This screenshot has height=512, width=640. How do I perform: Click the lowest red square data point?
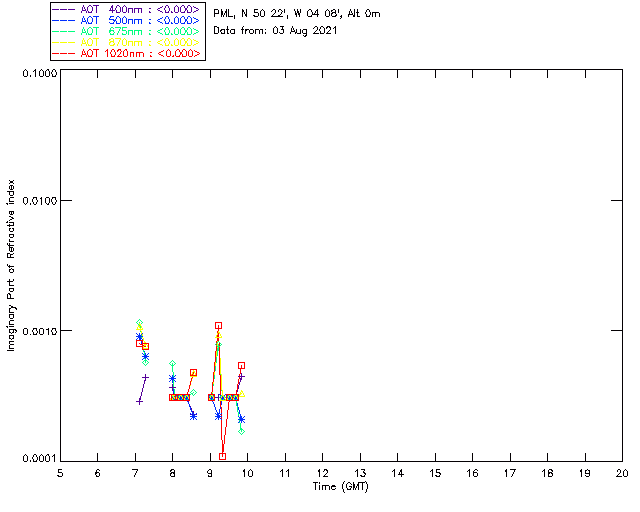(x=222, y=456)
